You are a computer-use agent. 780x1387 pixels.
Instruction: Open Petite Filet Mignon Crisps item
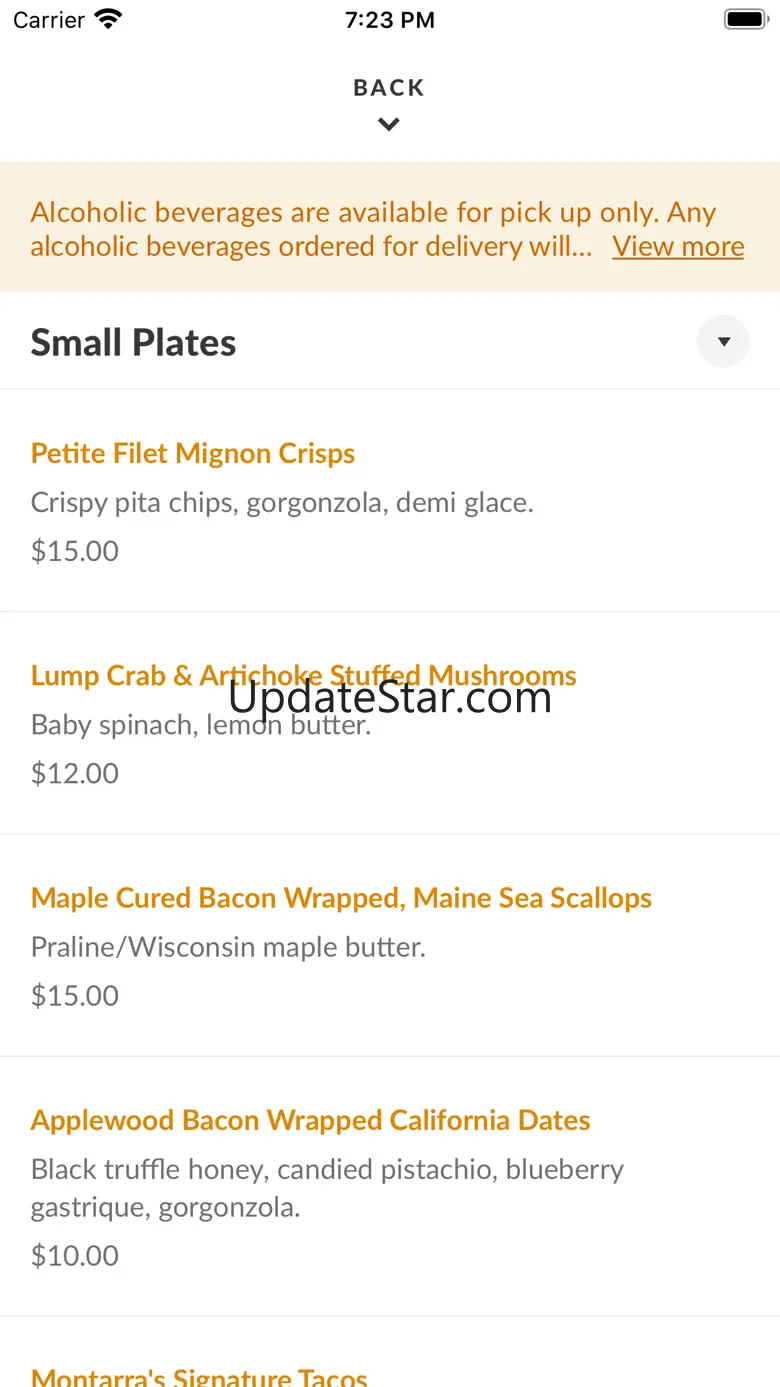193,453
